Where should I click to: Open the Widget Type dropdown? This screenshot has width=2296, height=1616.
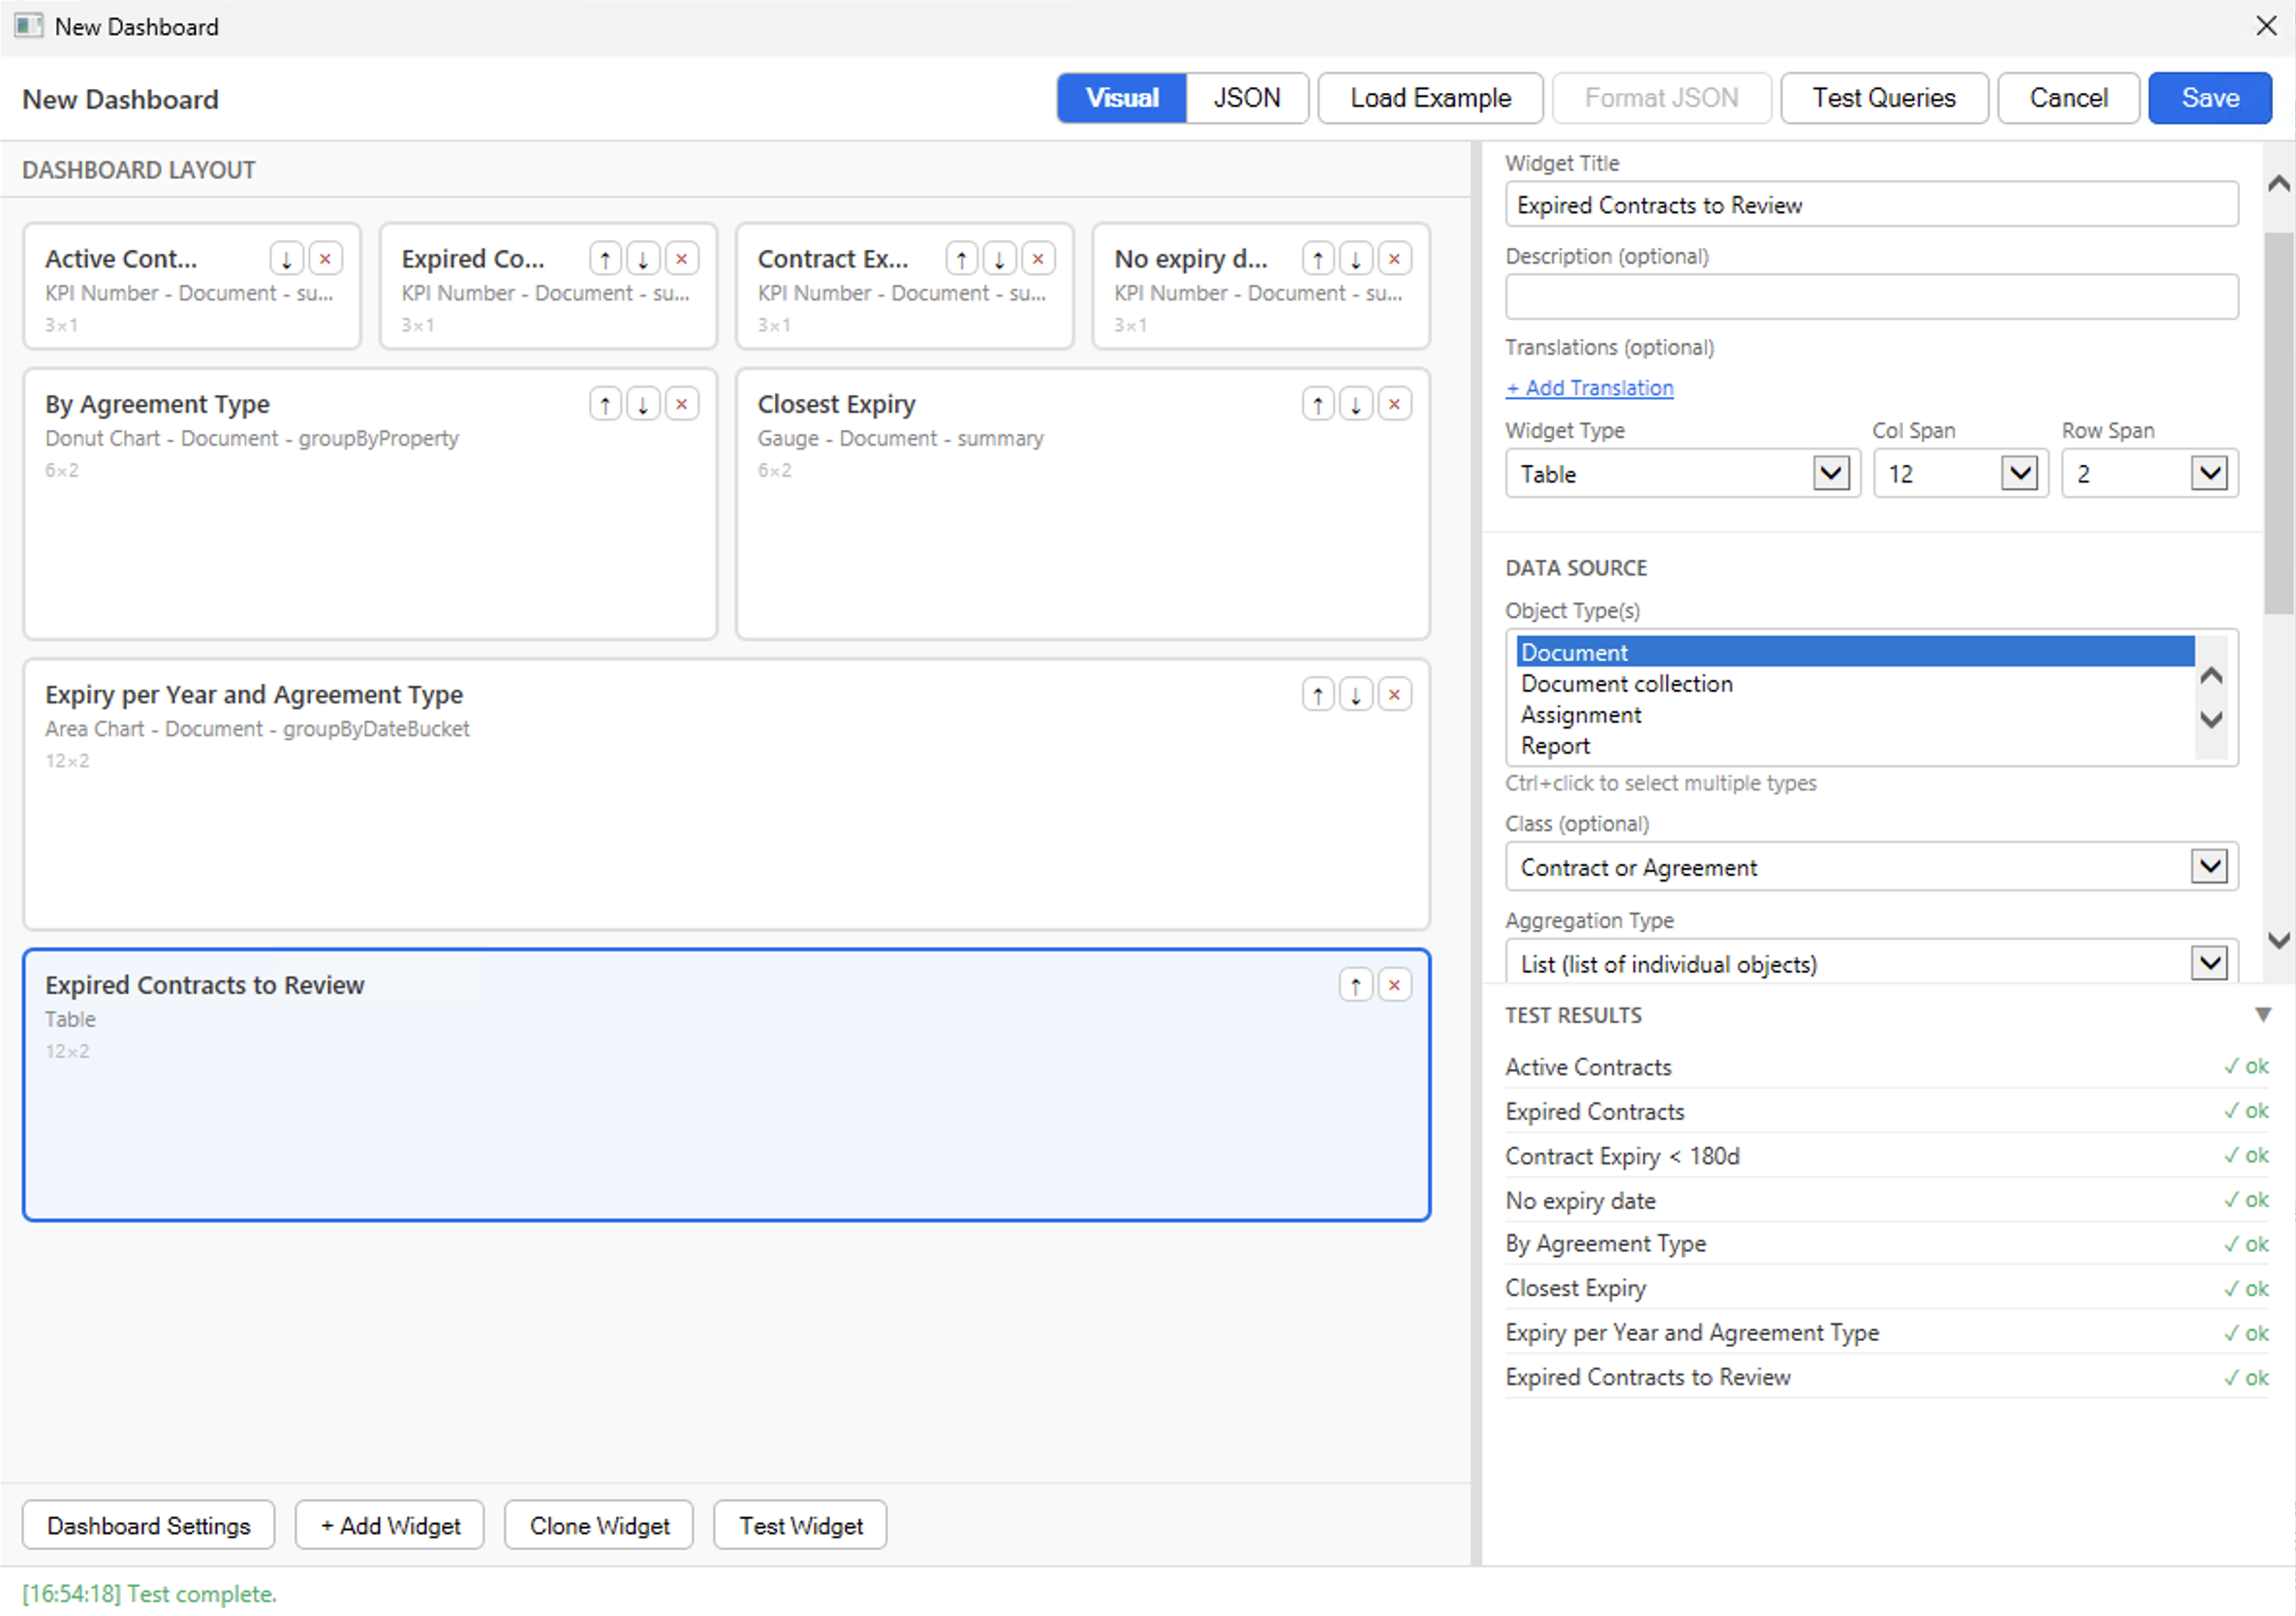[x=1683, y=474]
